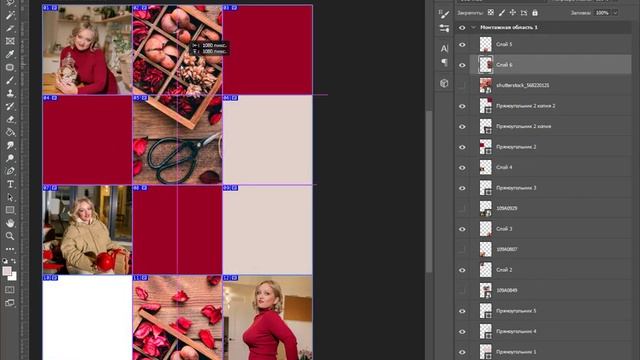Click the foreground color swatch

[7, 271]
